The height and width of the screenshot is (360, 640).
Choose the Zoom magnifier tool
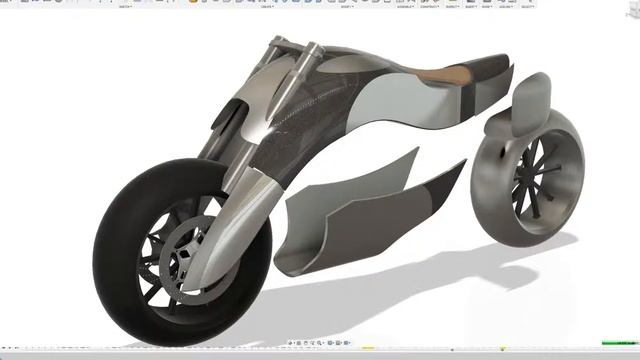[x=312, y=343]
